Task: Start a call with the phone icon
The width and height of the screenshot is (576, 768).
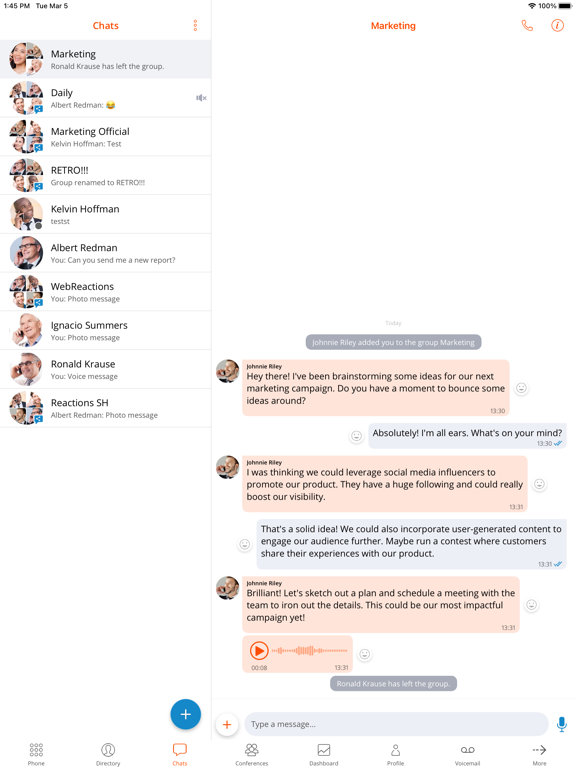Action: [527, 25]
